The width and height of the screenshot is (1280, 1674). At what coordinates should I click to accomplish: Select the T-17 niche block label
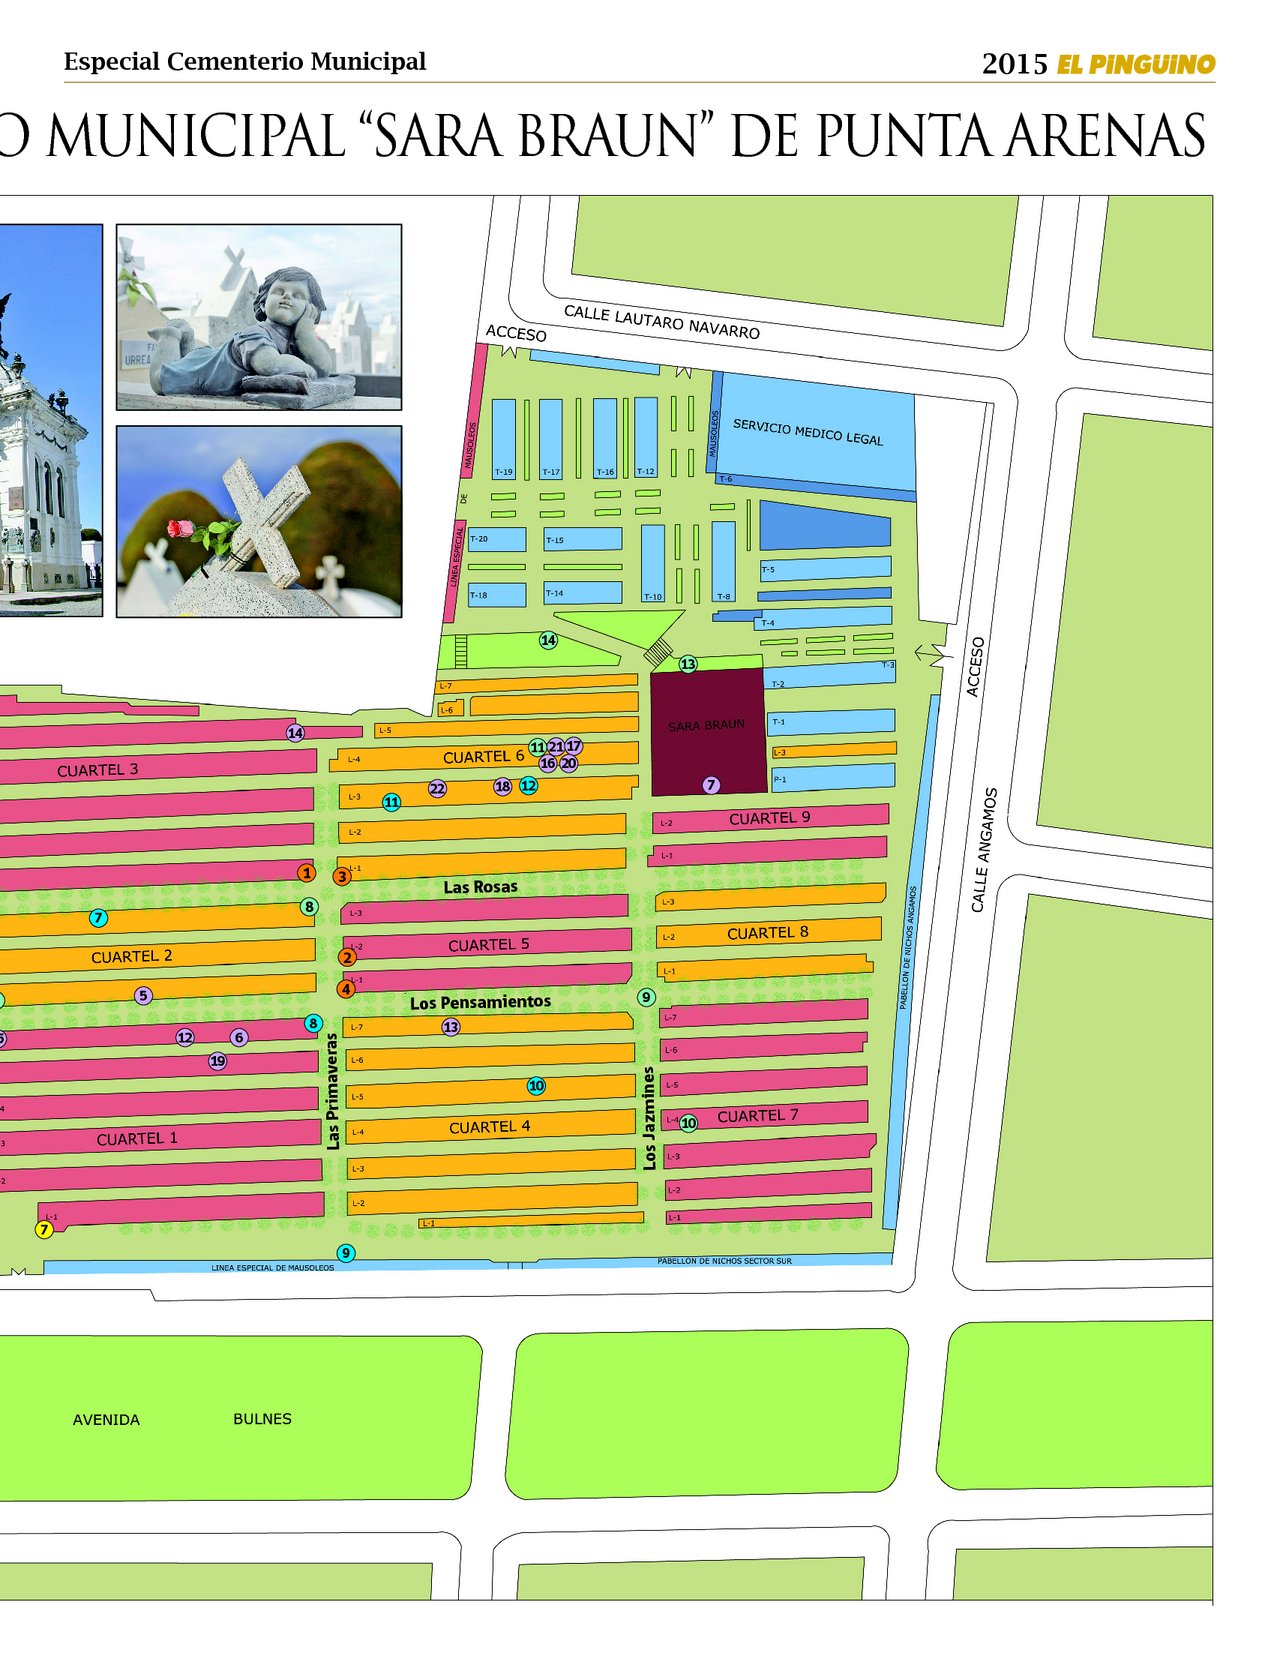(x=551, y=472)
